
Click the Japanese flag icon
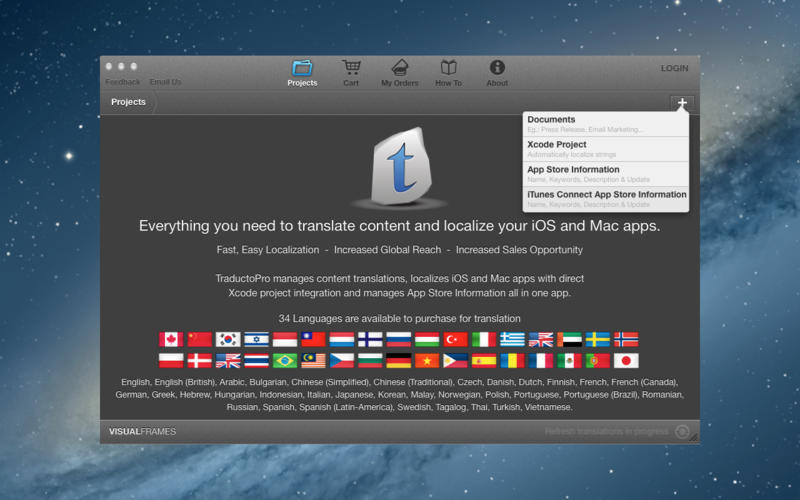(x=626, y=361)
